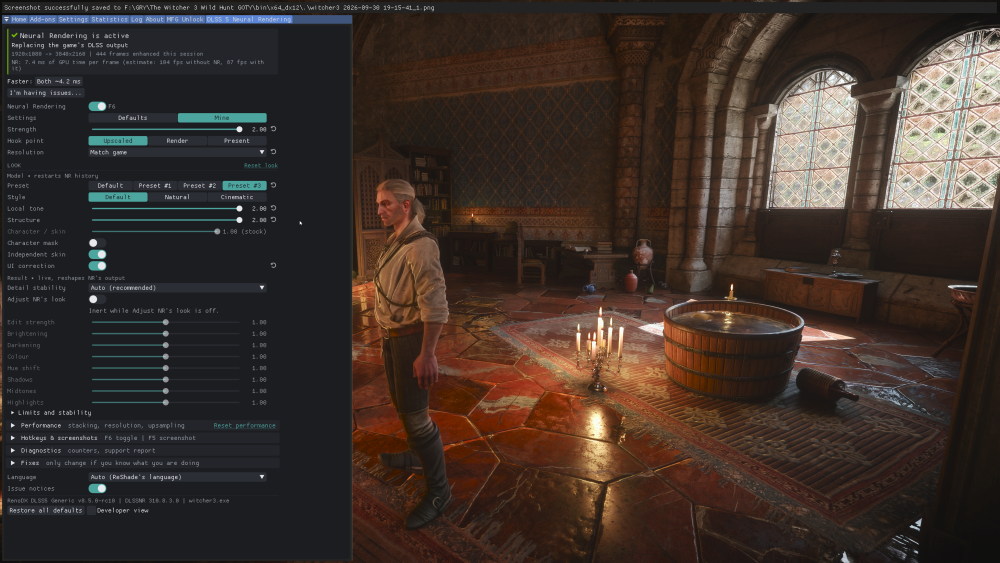The image size is (1000, 563).
Task: Set Hook point to Render
Action: coord(177,141)
